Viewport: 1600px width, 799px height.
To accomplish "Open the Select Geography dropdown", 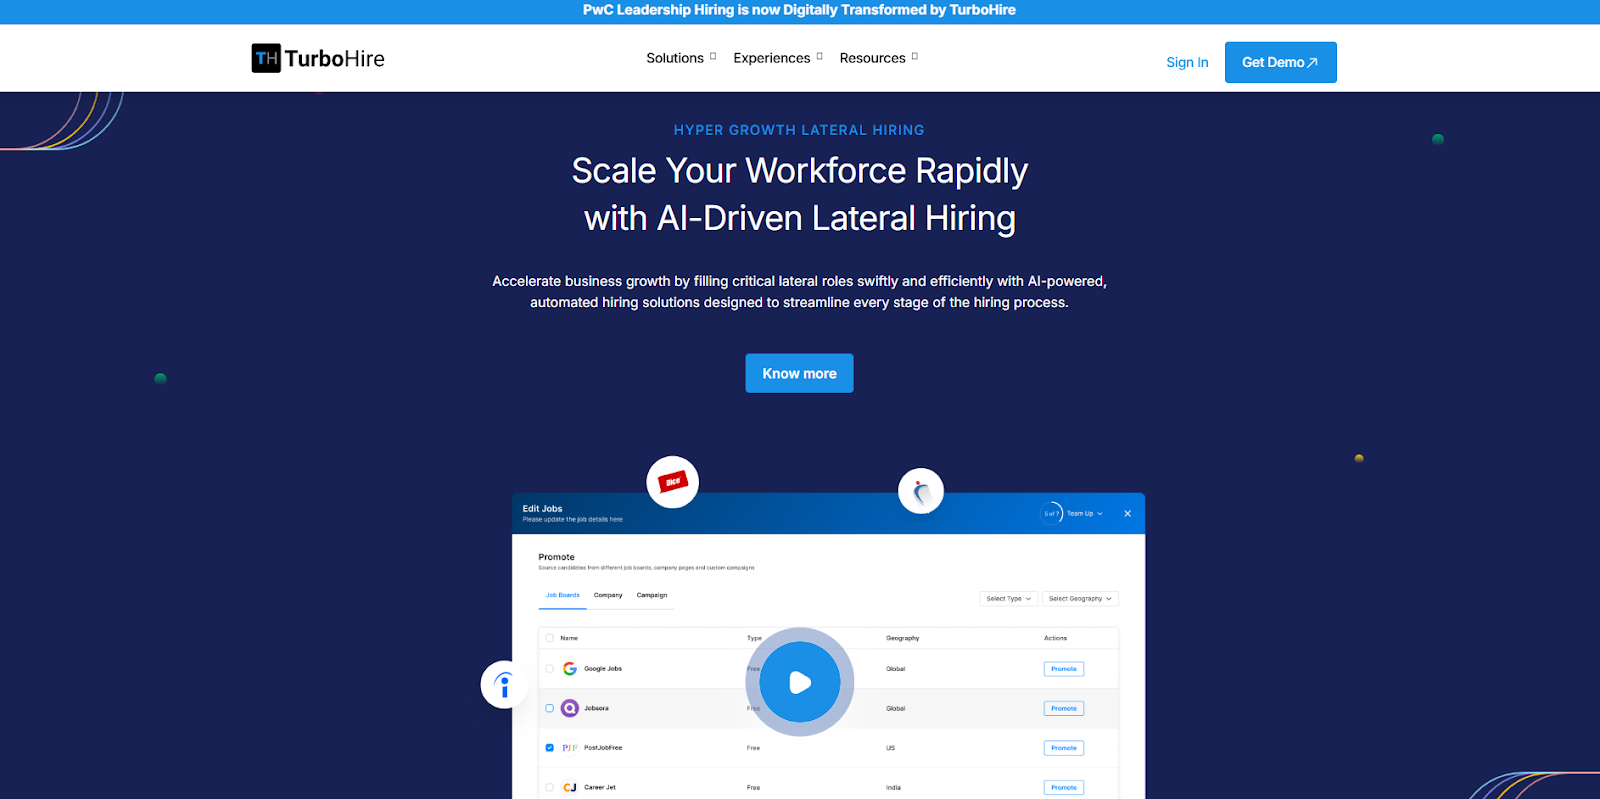I will [1080, 598].
